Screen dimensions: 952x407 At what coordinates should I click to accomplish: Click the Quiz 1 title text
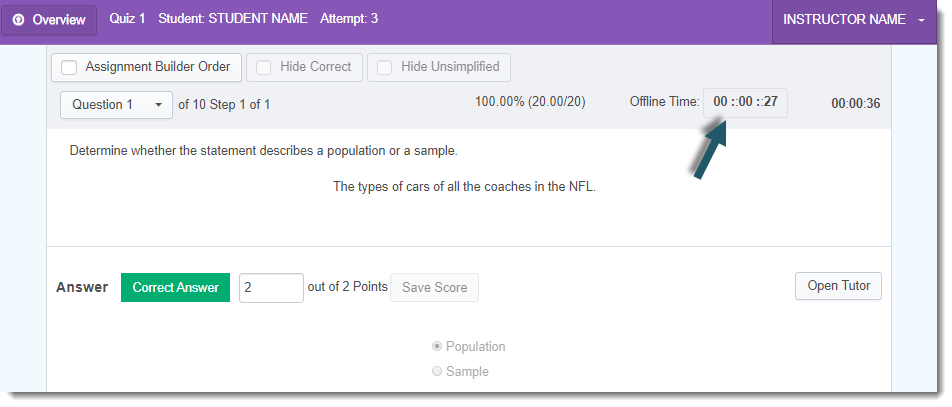pyautogui.click(x=128, y=19)
